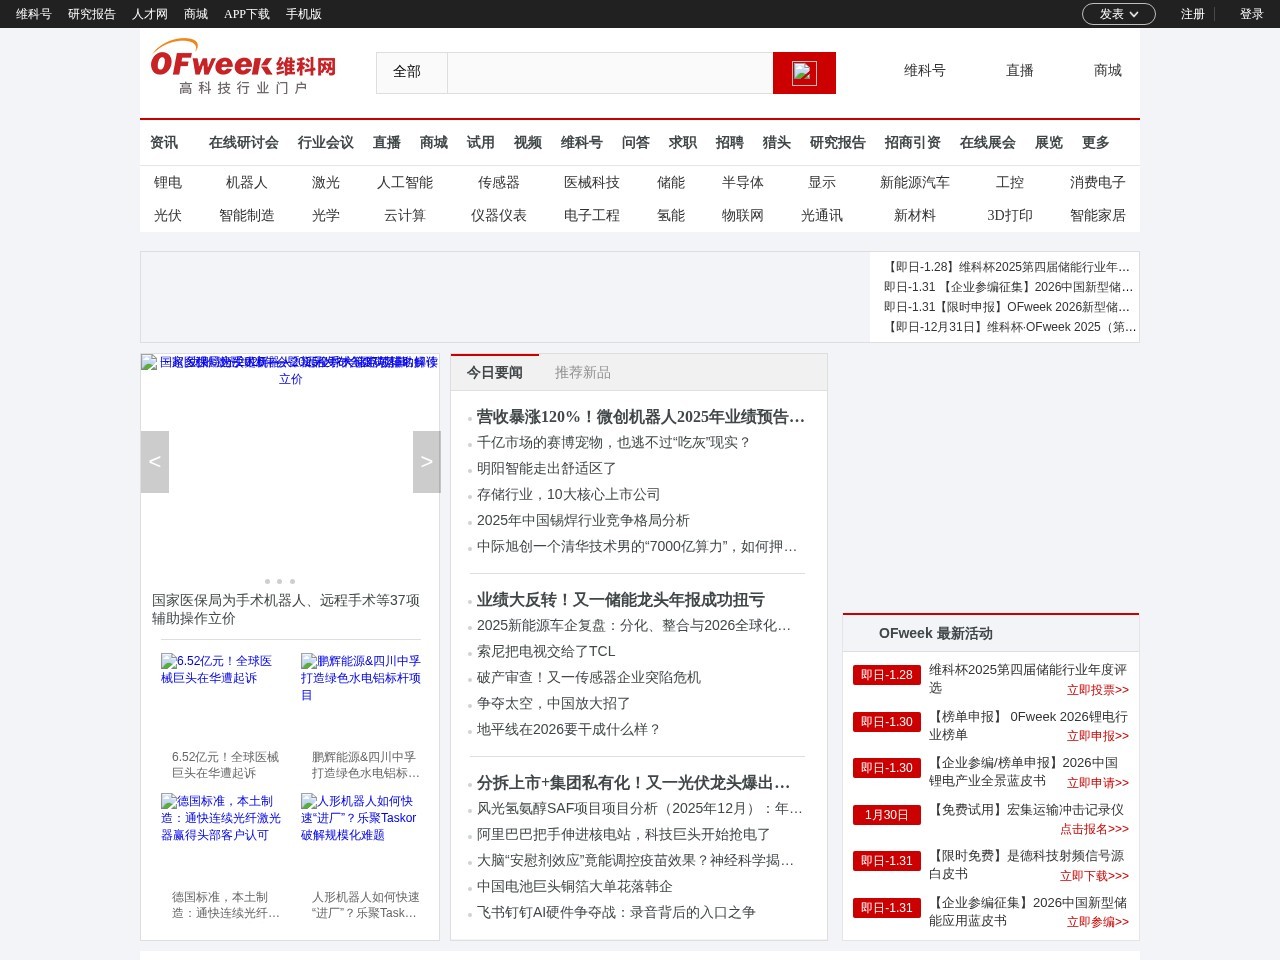Click the 登录 login link
1280x960 pixels.
point(1251,14)
